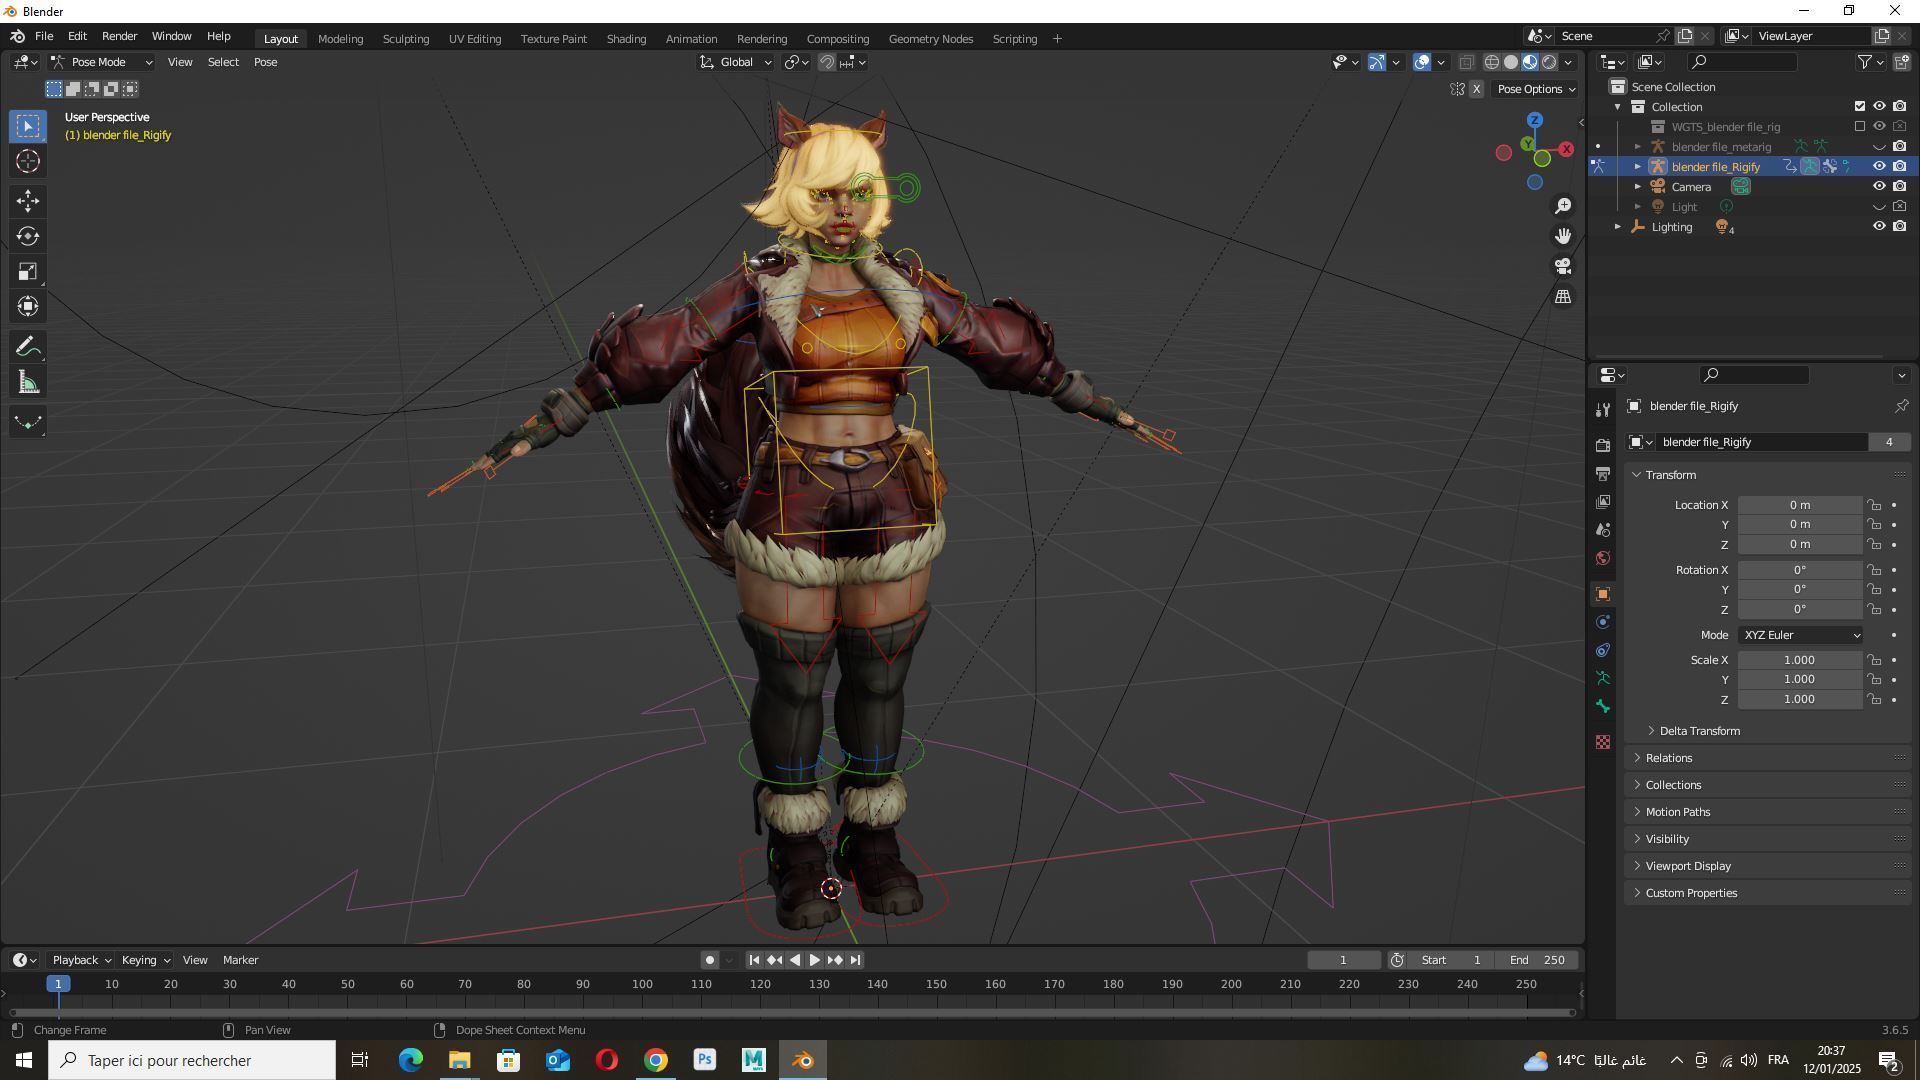Open the Scene properties tab
The image size is (1920, 1080).
coord(1603,529)
